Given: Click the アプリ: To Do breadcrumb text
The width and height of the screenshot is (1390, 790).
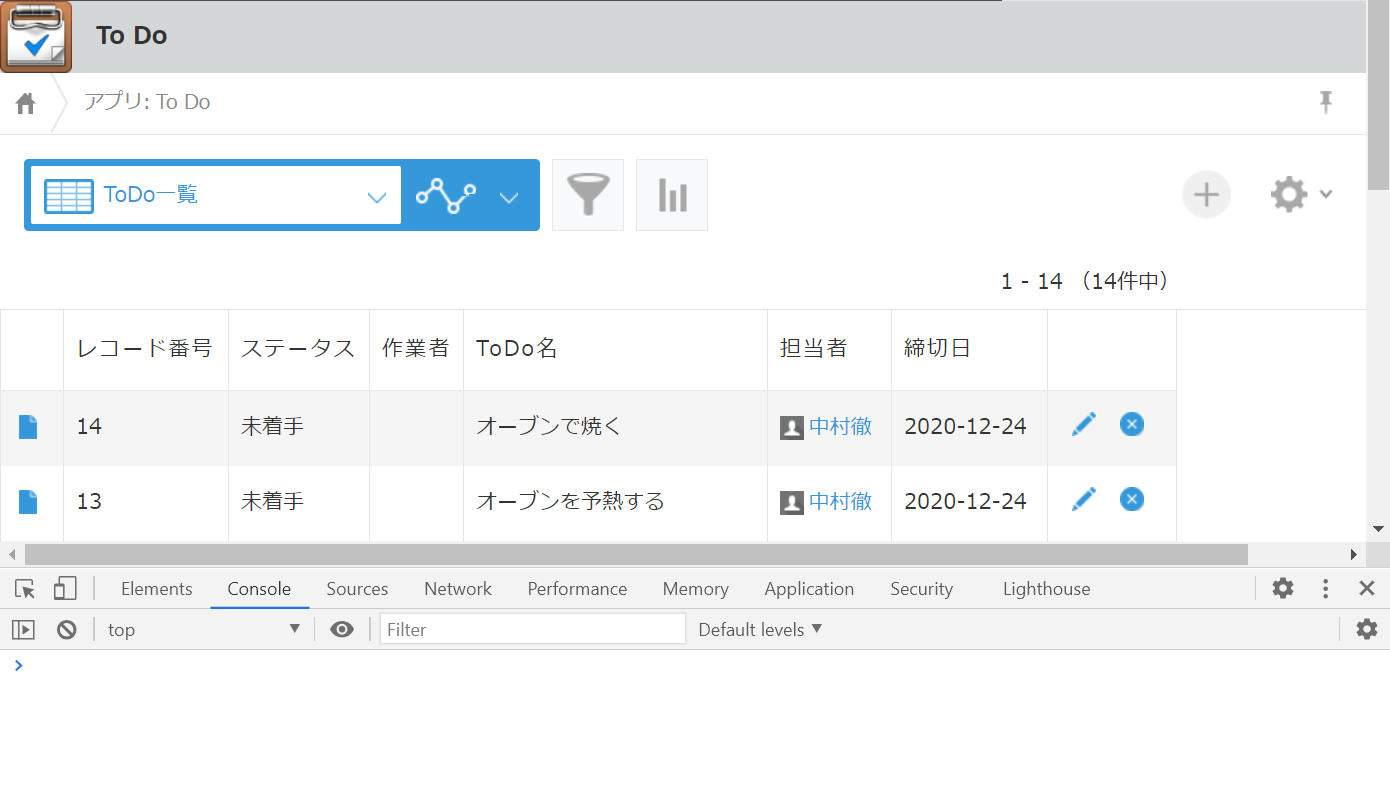Looking at the screenshot, I should [x=147, y=102].
